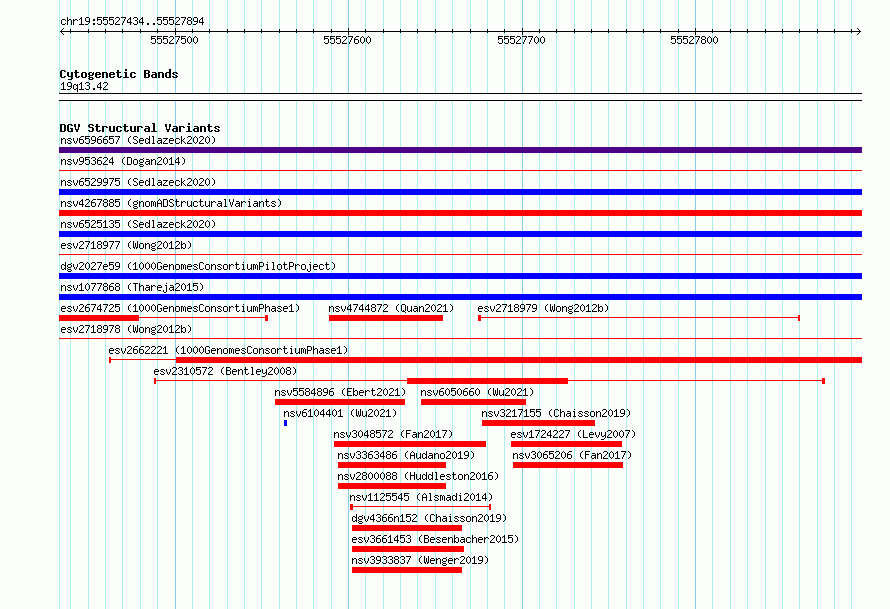The width and height of the screenshot is (890, 609).
Task: Click esv2718978 (Wong2012b) label
Action: click(x=126, y=329)
